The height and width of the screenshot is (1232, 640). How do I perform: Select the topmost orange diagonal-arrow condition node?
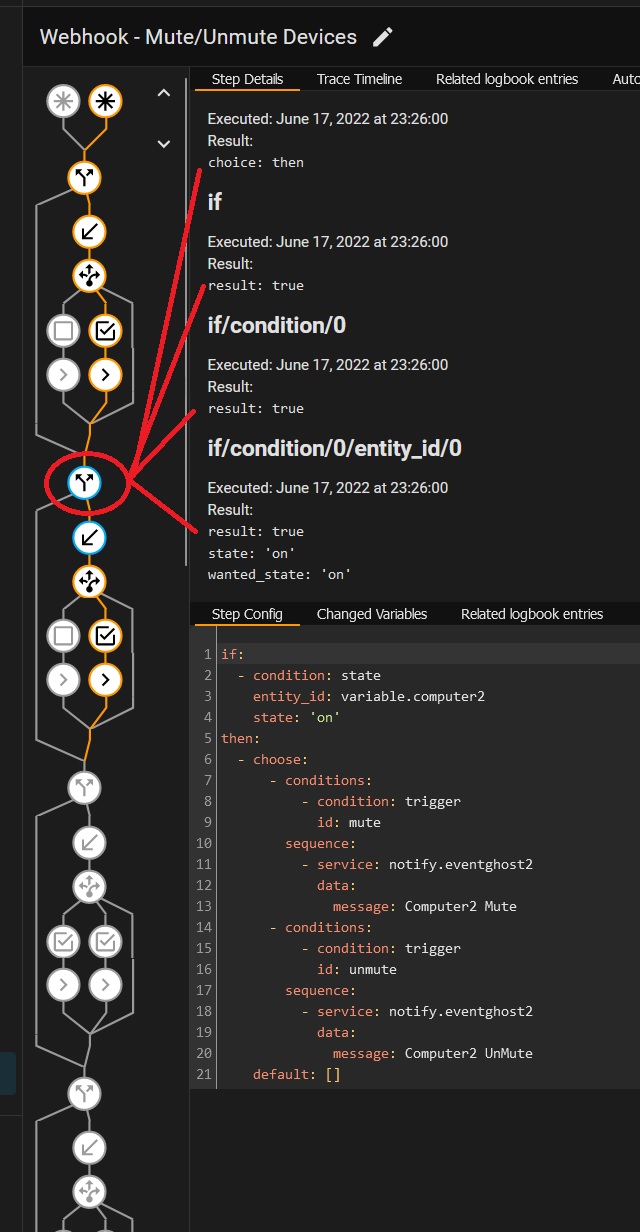point(89,232)
